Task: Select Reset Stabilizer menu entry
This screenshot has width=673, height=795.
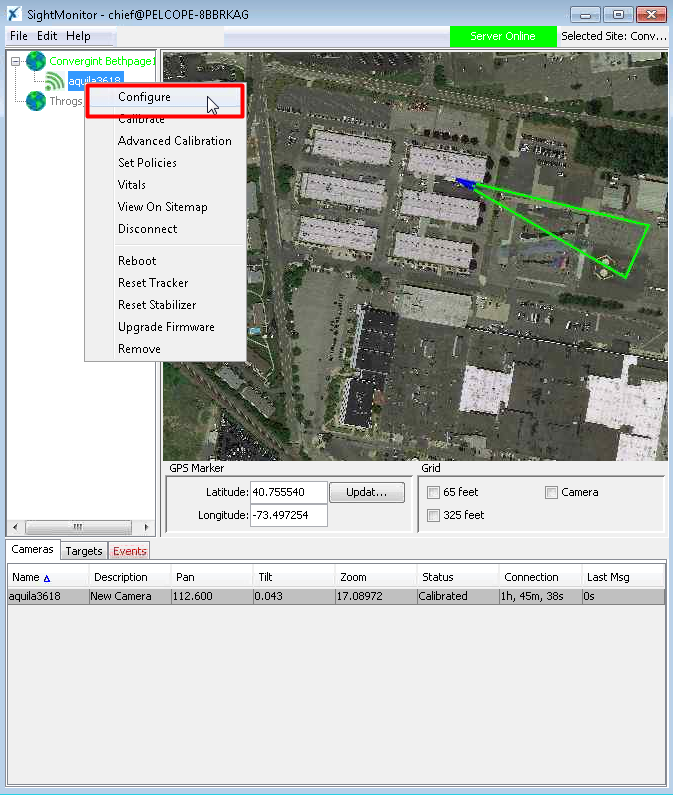Action: pos(165,305)
